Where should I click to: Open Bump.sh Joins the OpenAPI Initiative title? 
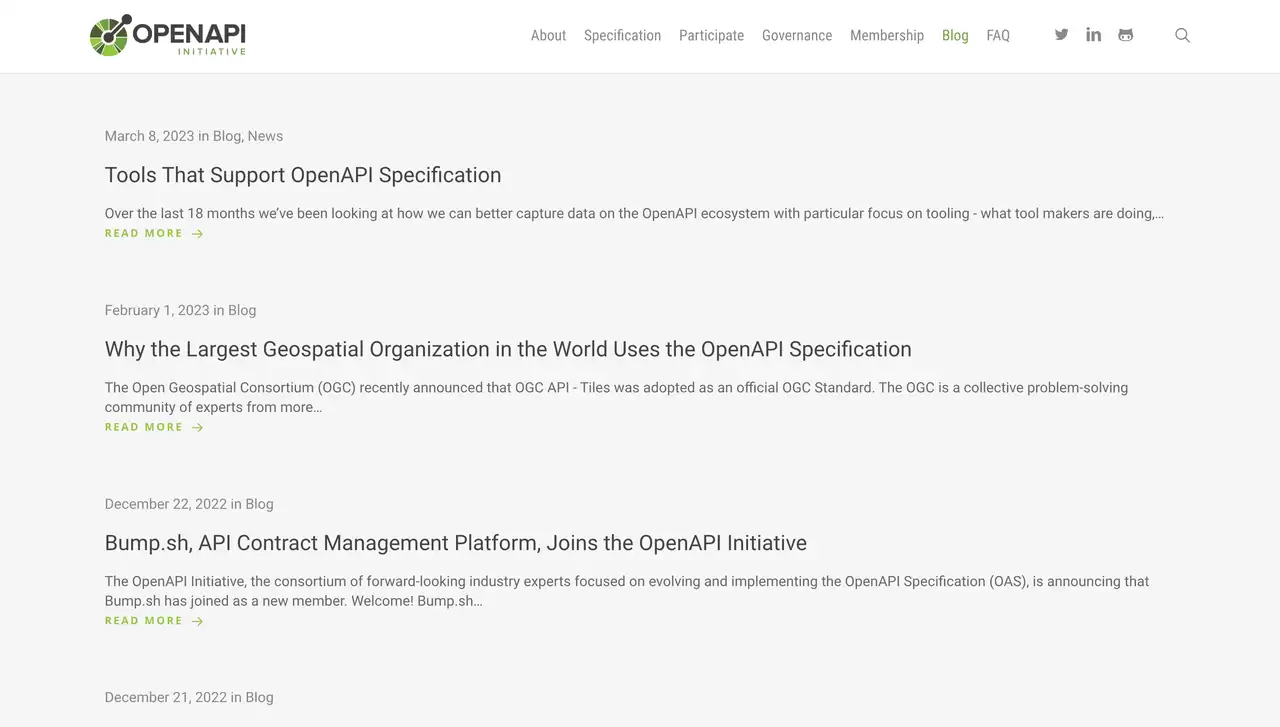(x=456, y=543)
